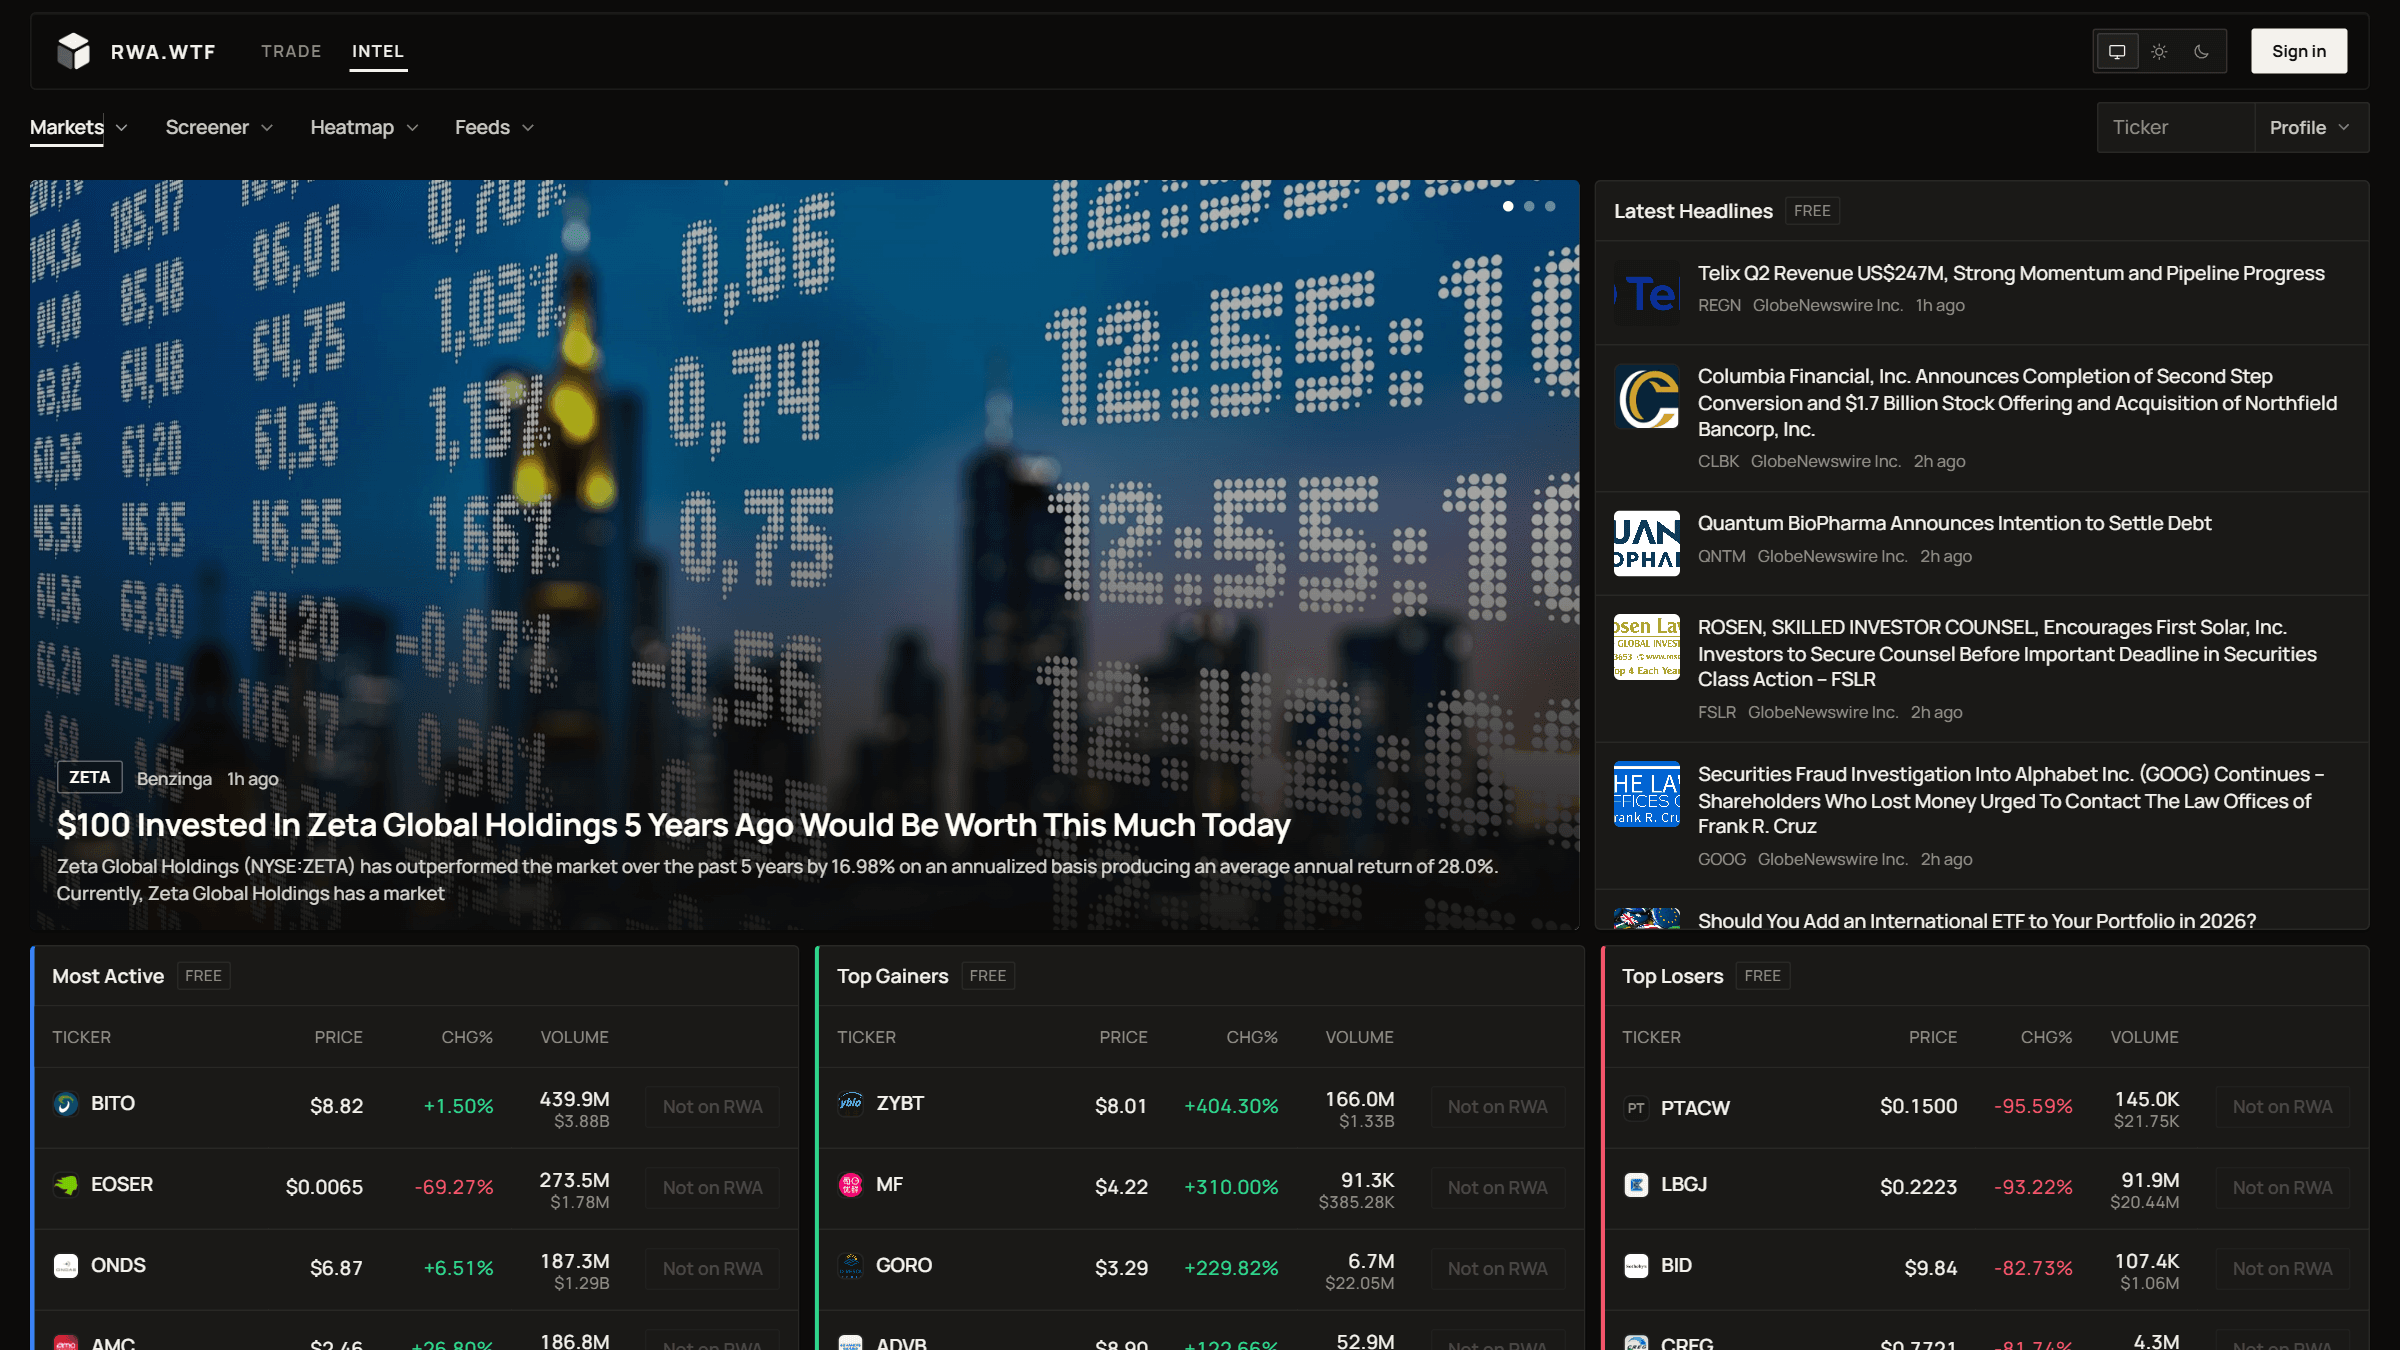The image size is (2400, 1350).
Task: Click the EOSER ticker icon
Action: (66, 1185)
